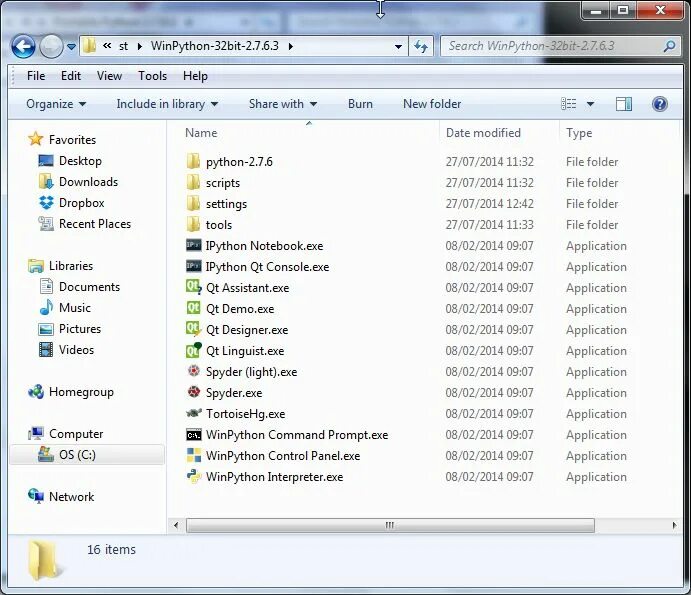Expand the breadcrumb arrow after WinPython-32bit-2.7.6.3
Image resolution: width=691 pixels, height=595 pixels.
tap(291, 46)
